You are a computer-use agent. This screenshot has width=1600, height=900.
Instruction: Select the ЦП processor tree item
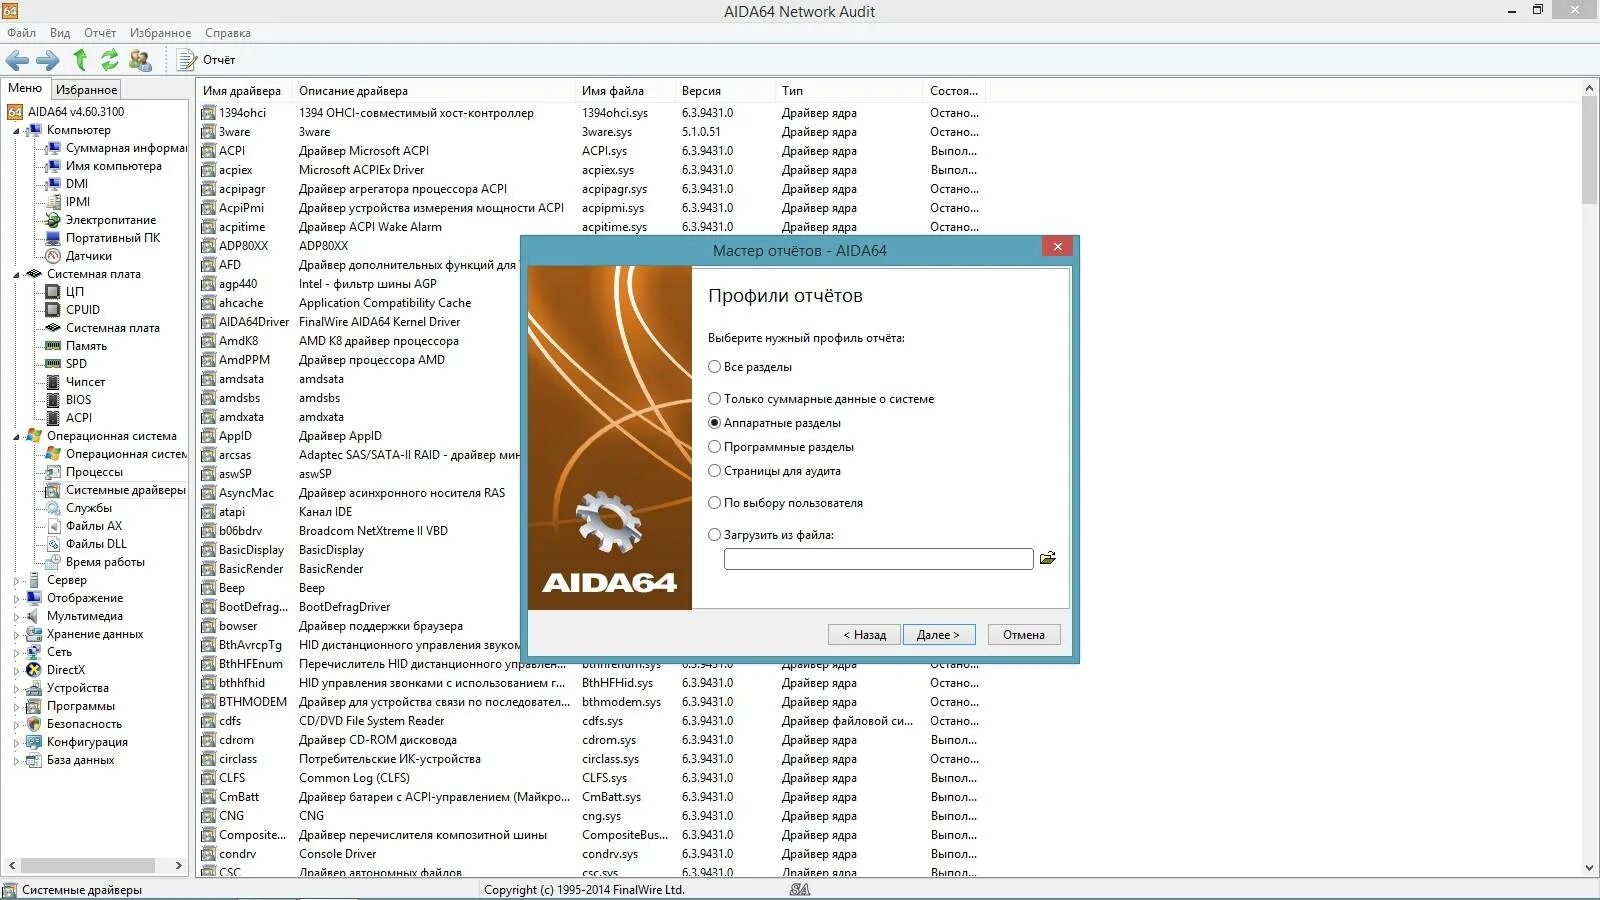[x=75, y=292]
